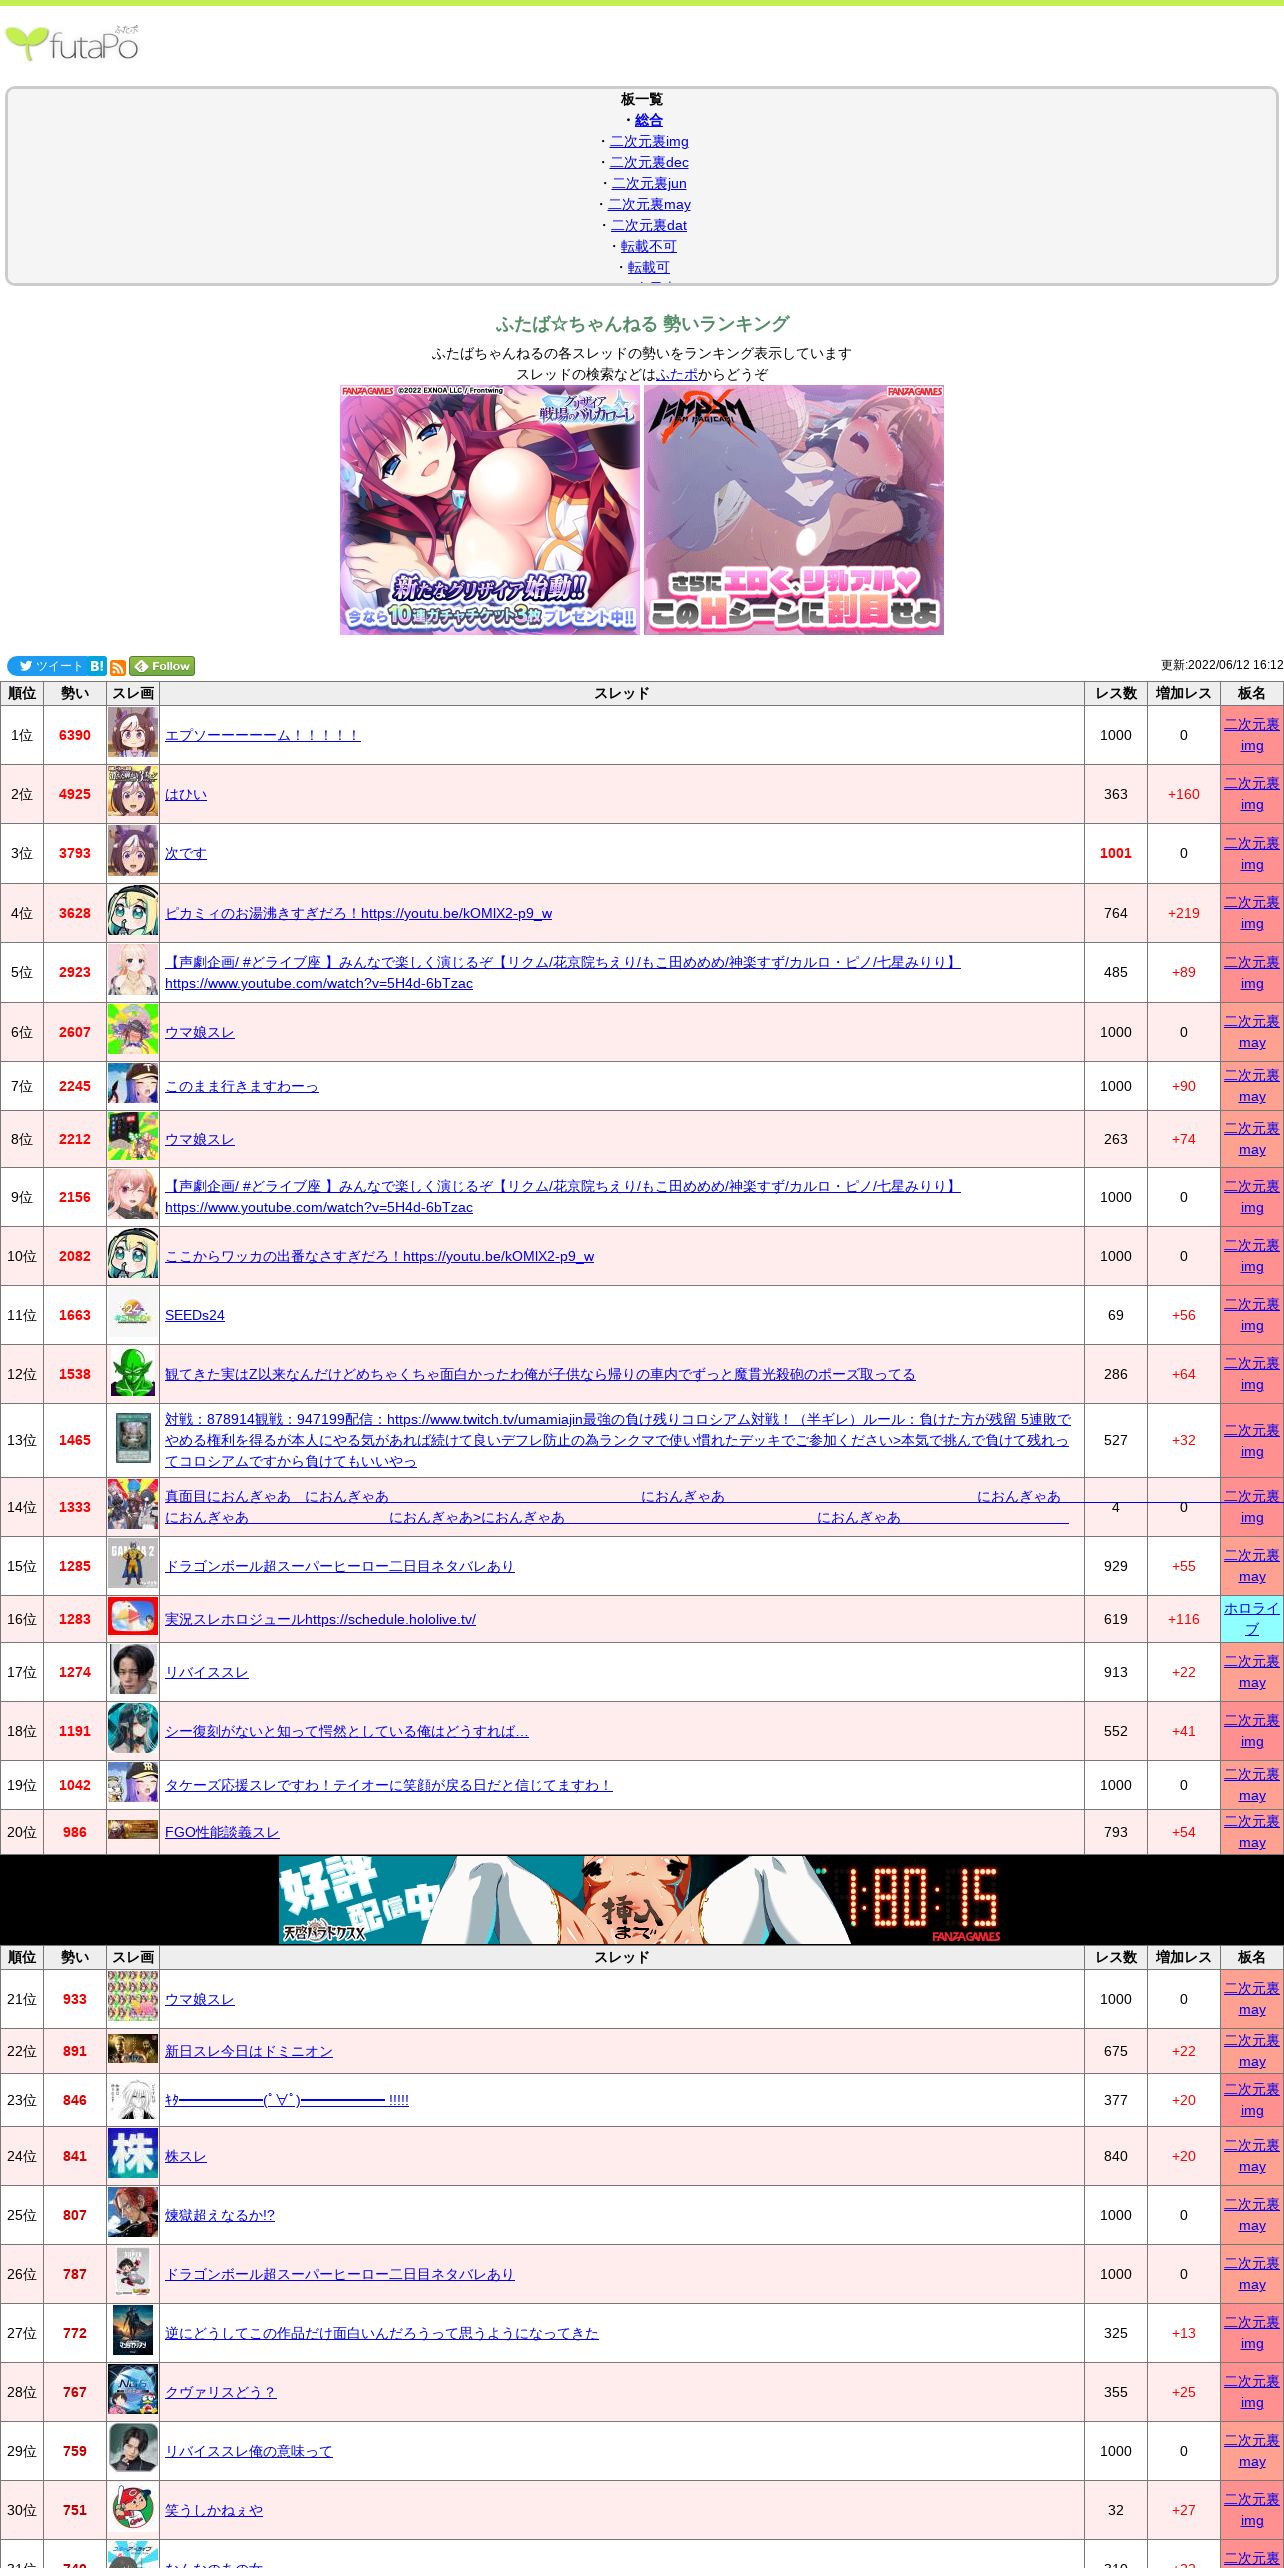This screenshot has width=1284, height=2568.
Task: Open ピカミィのお湯沸きすぎだろ thread
Action: (x=358, y=913)
